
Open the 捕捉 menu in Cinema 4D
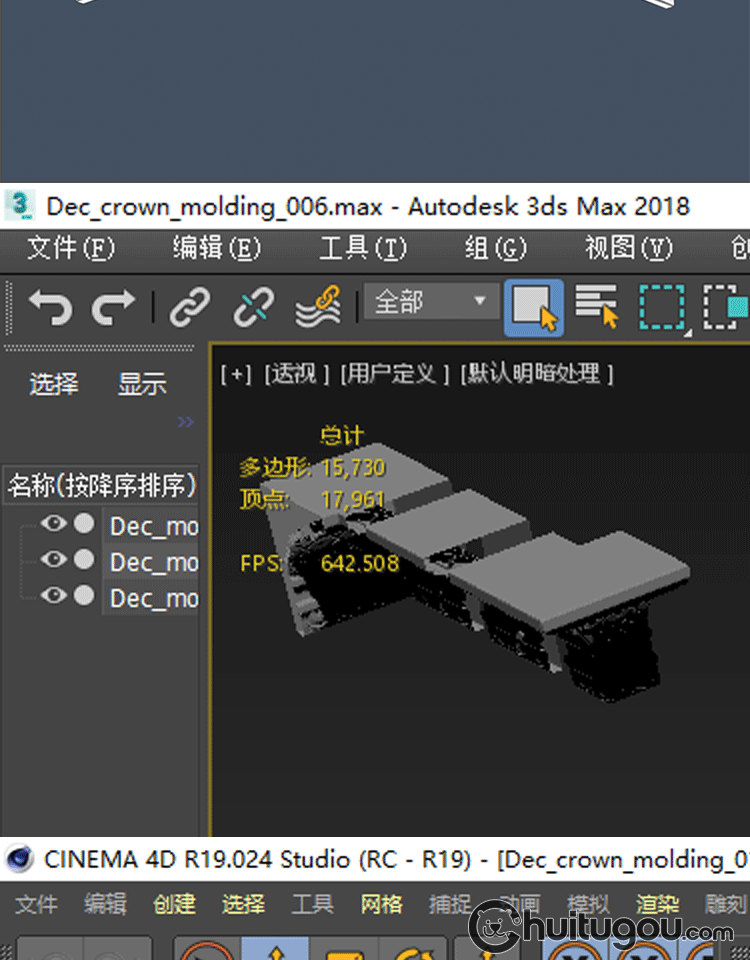(450, 904)
